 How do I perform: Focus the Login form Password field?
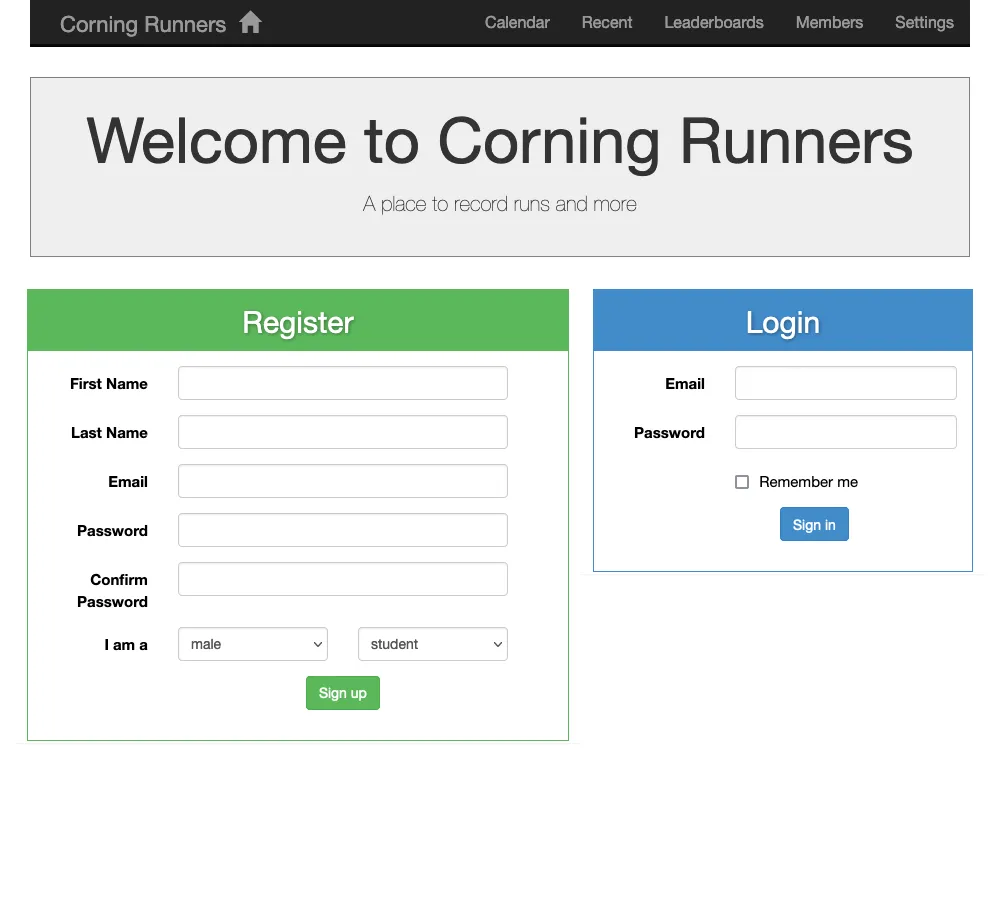(x=845, y=432)
